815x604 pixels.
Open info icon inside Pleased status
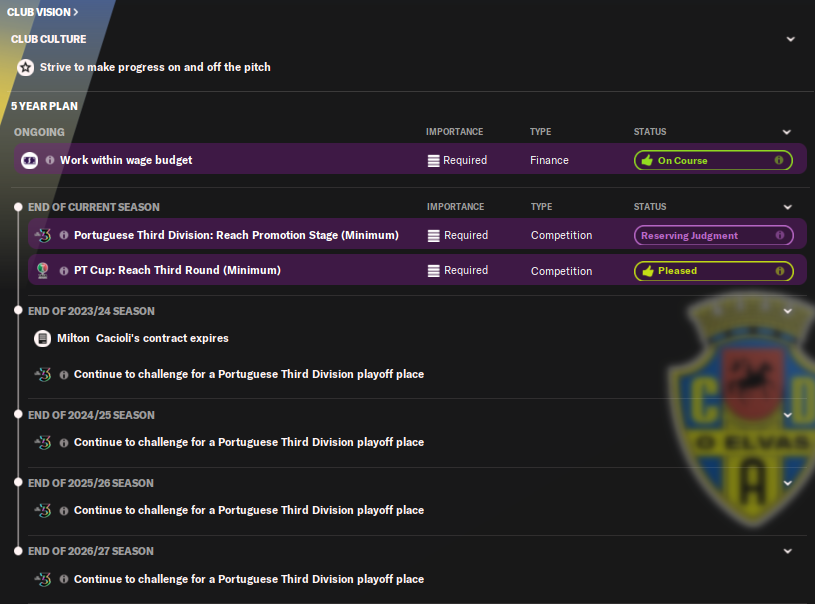click(780, 271)
